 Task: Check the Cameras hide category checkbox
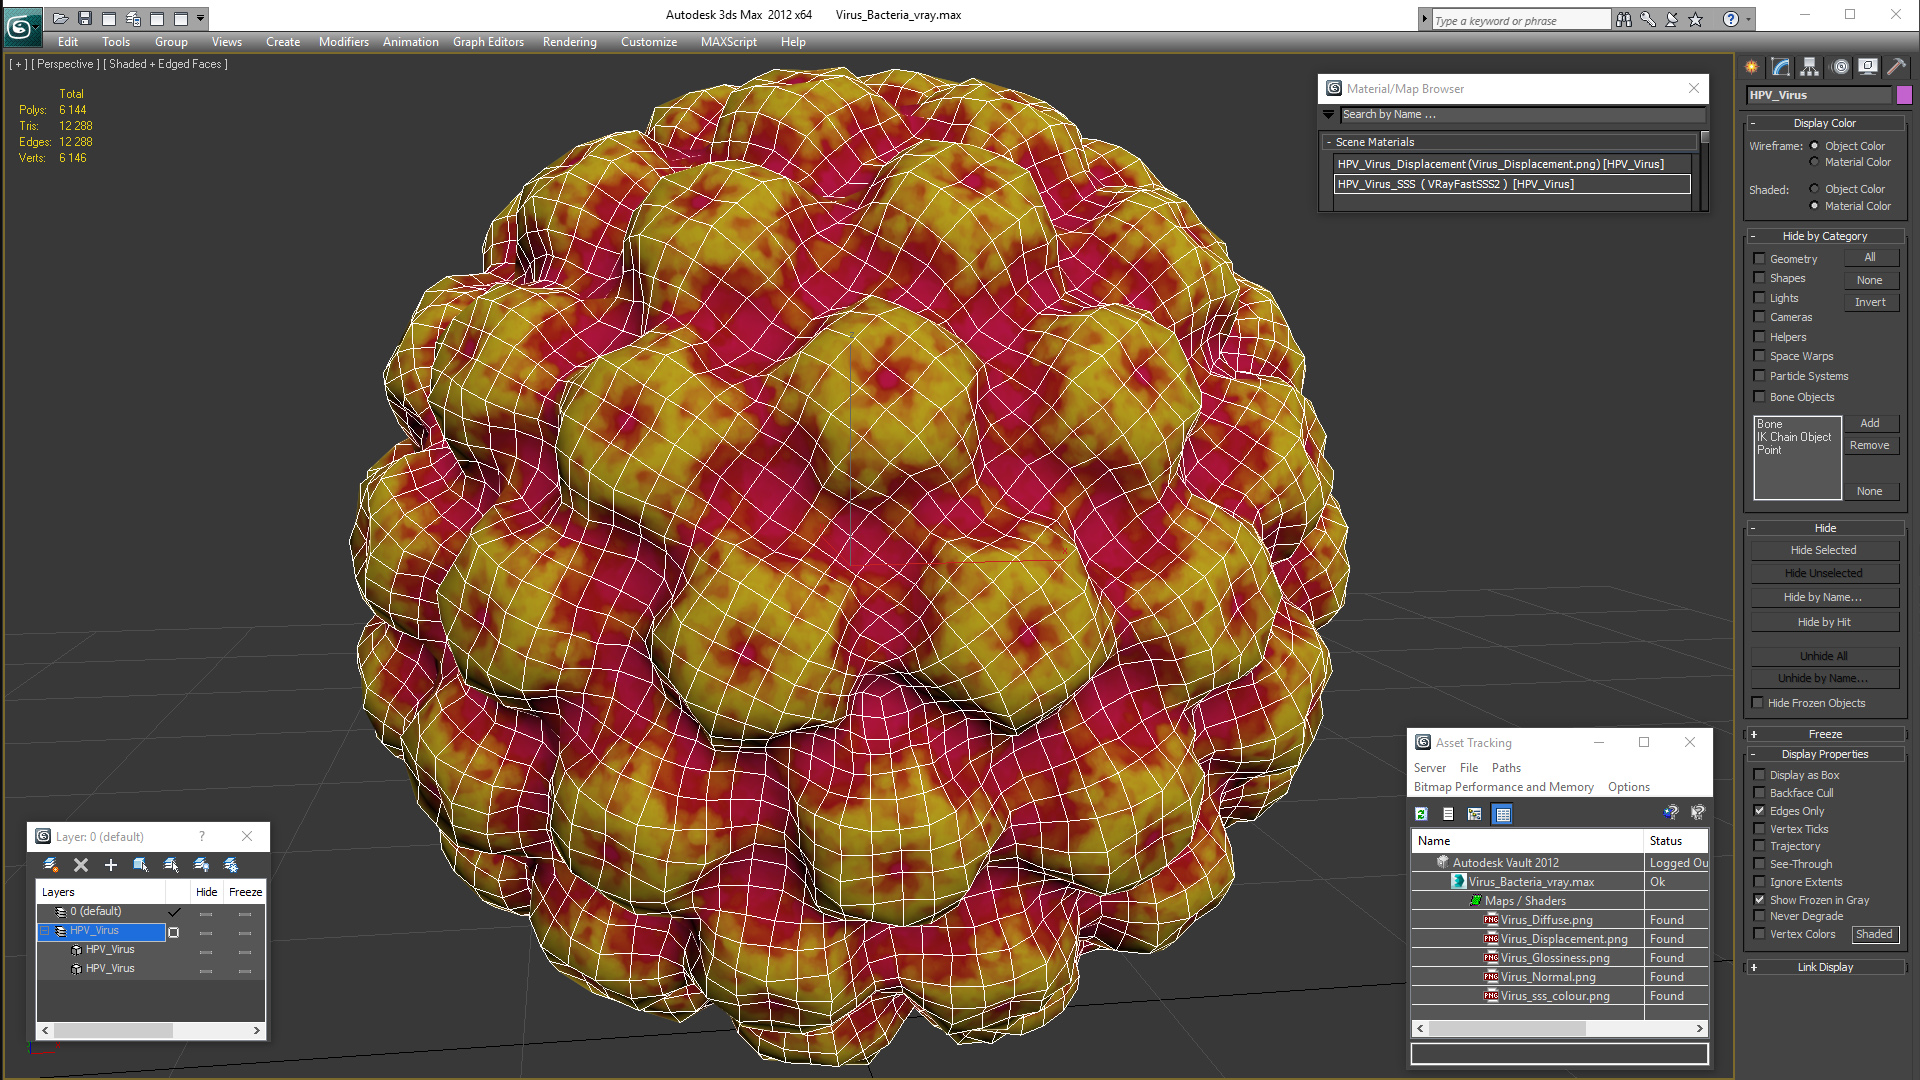[1759, 317]
